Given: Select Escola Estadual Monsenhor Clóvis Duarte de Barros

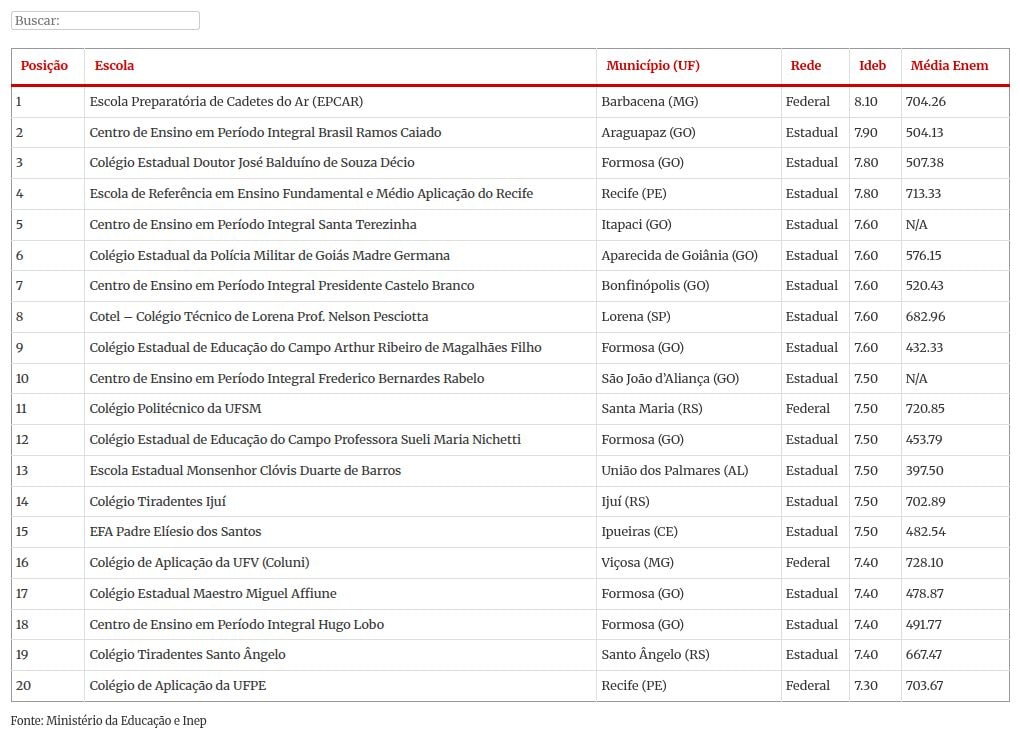Looking at the screenshot, I should (x=245, y=470).
